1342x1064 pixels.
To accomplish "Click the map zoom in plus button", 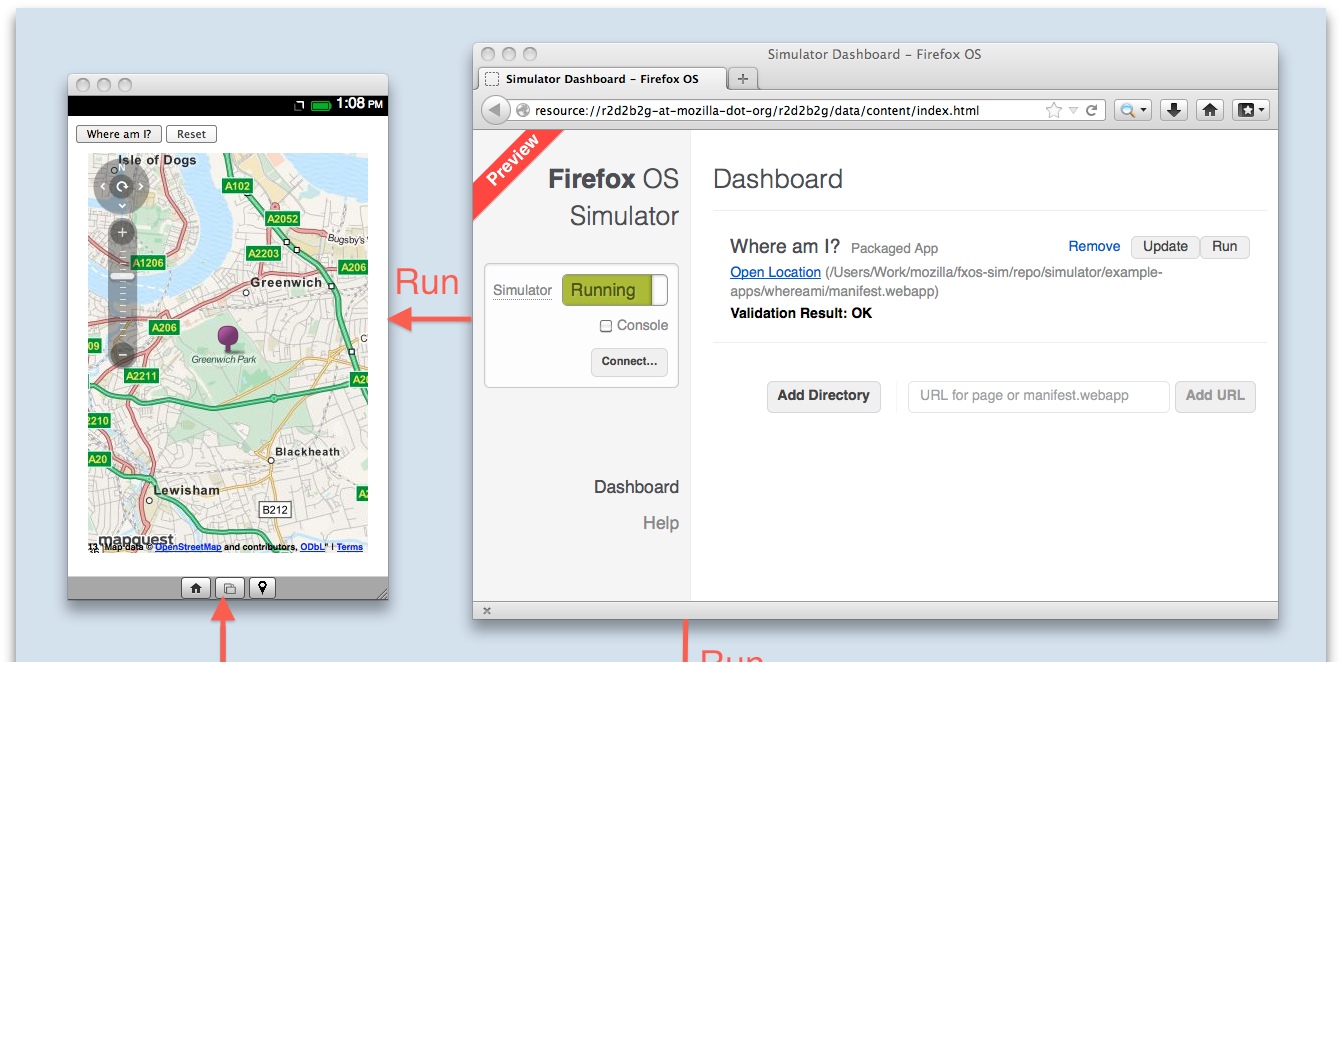I will pos(122,233).
